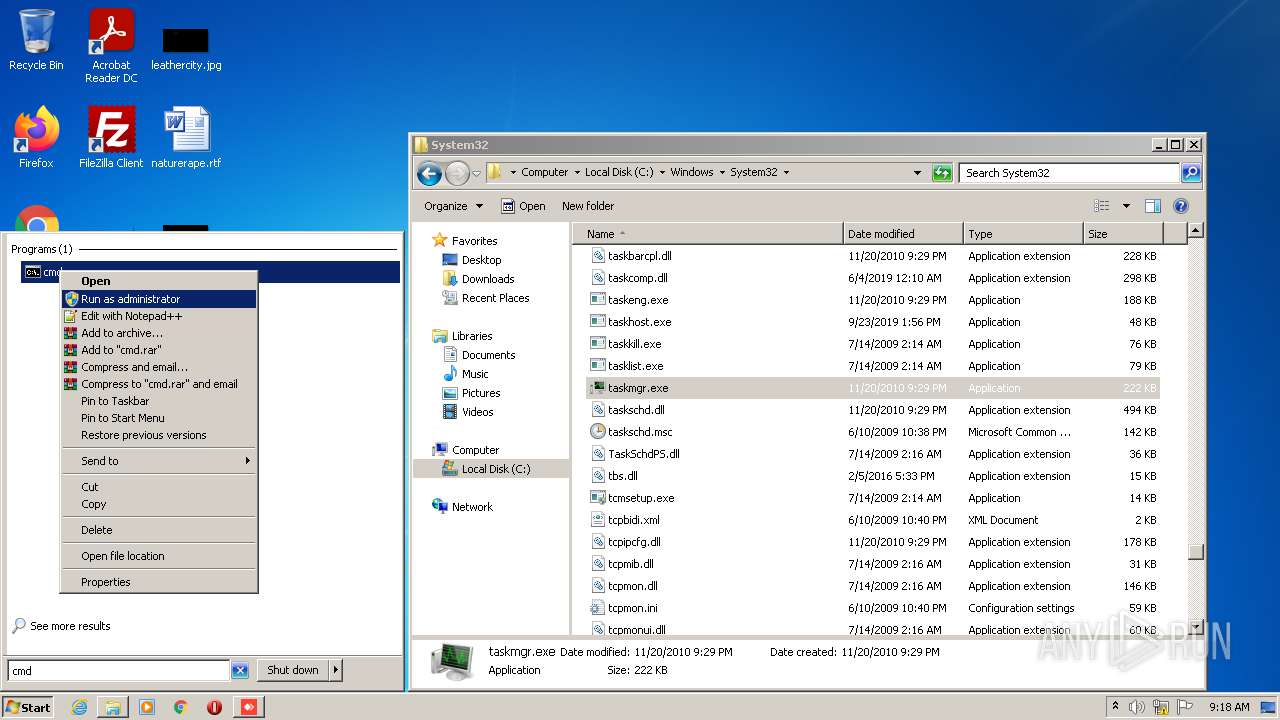The width and height of the screenshot is (1280, 720).
Task: Open the Recycle Bin desktop icon
Action: 36,40
